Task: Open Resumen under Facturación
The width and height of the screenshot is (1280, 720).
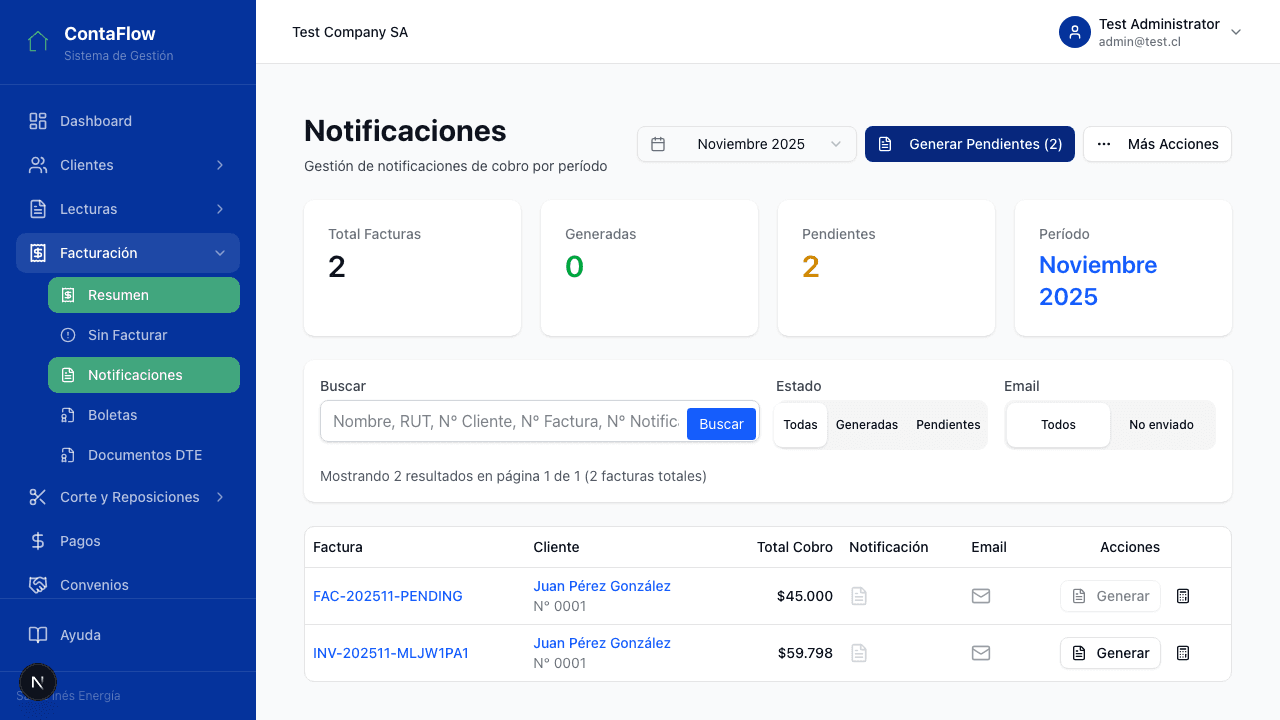Action: tap(144, 295)
